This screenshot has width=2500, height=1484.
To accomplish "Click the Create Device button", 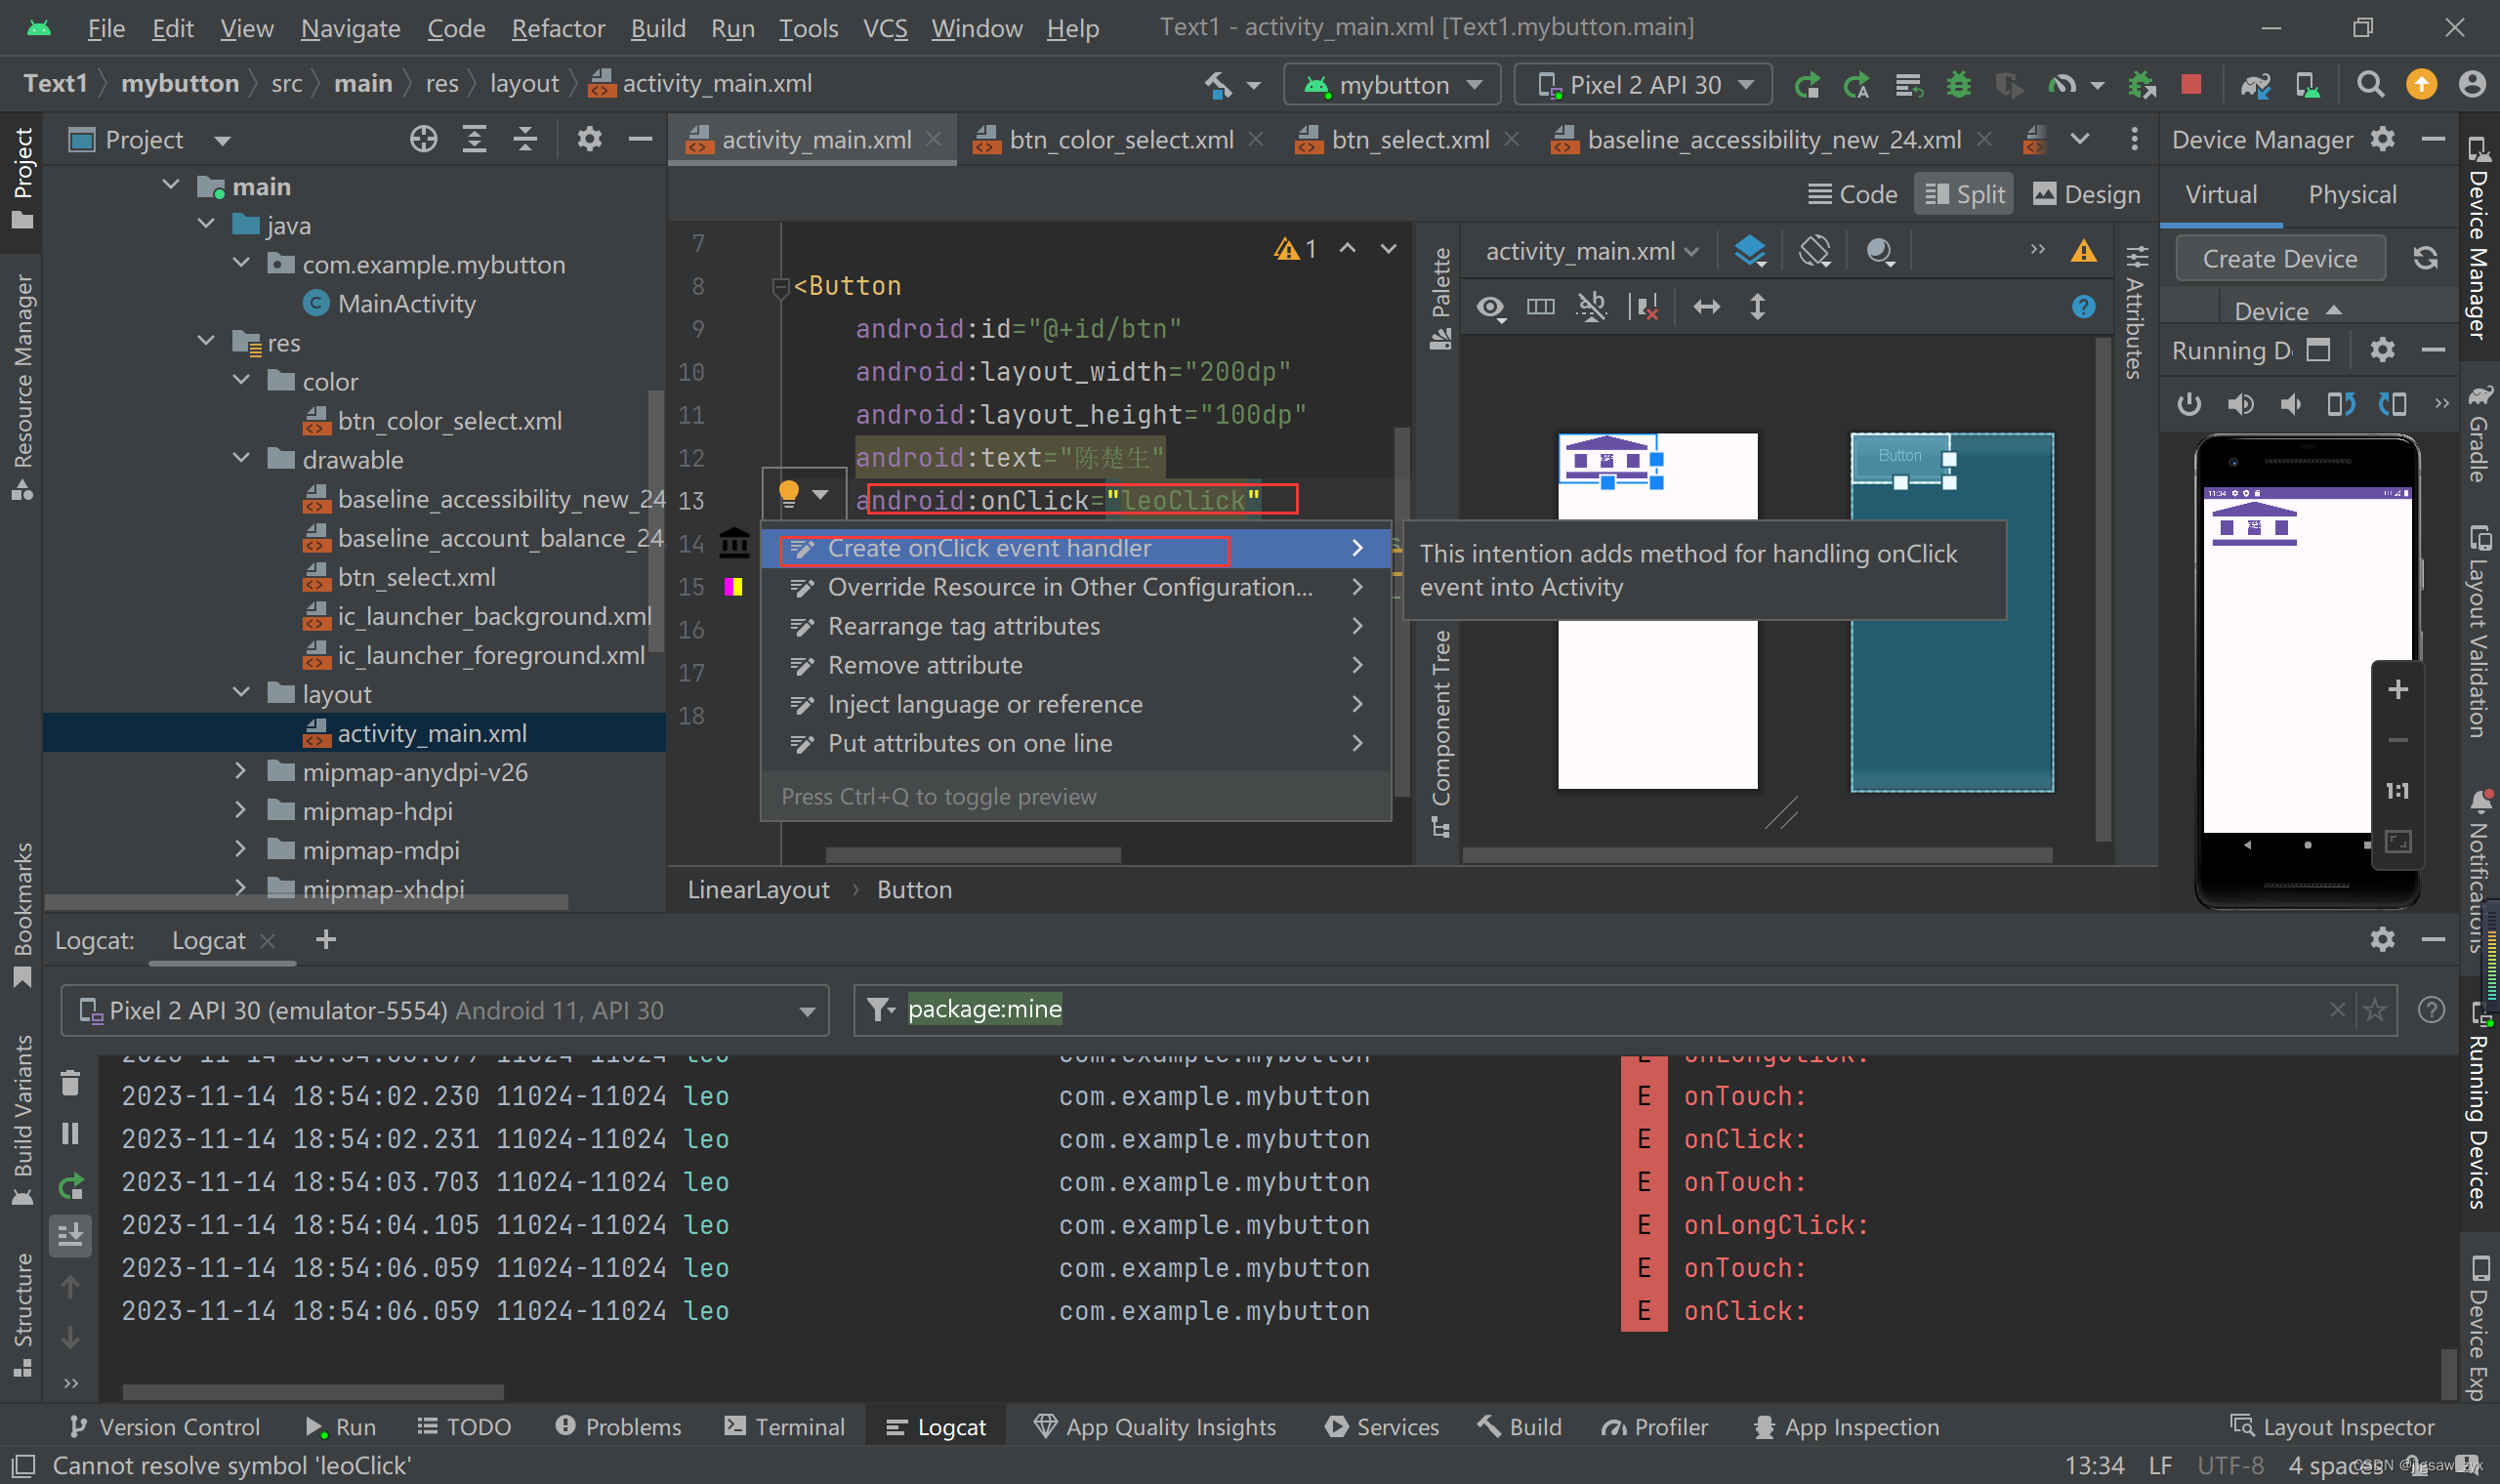I will coord(2281,258).
